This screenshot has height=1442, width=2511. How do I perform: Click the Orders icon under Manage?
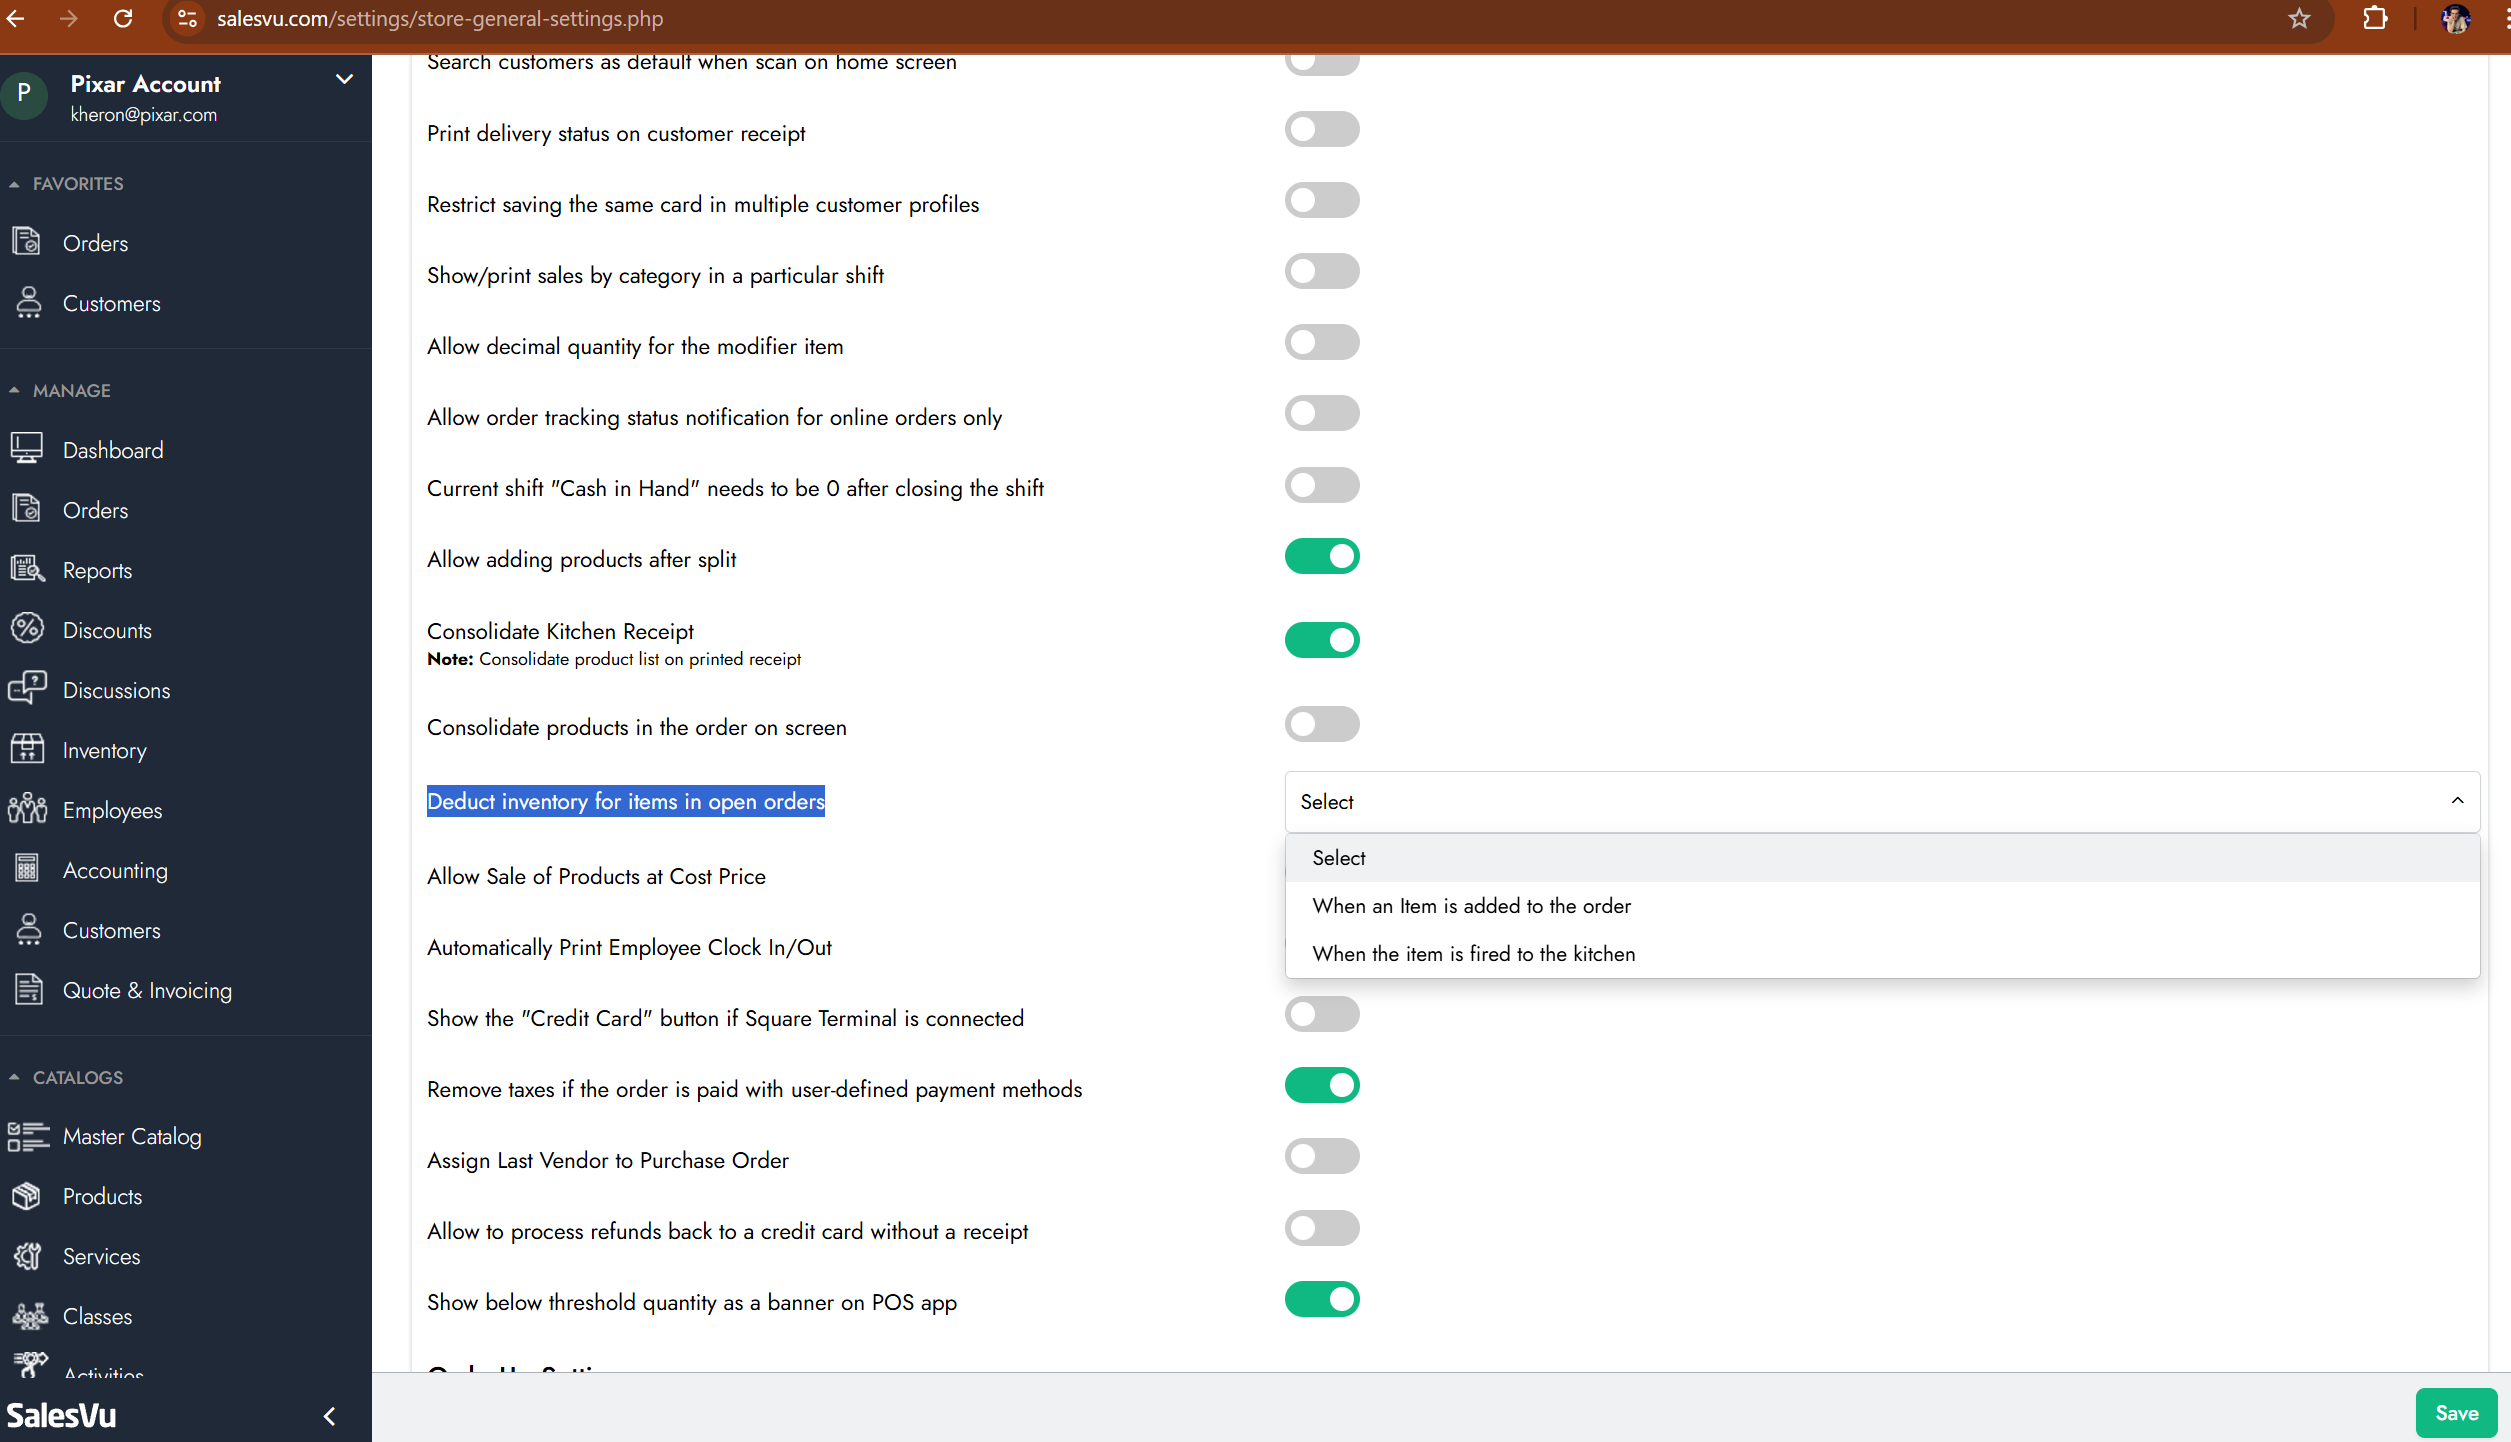click(27, 509)
